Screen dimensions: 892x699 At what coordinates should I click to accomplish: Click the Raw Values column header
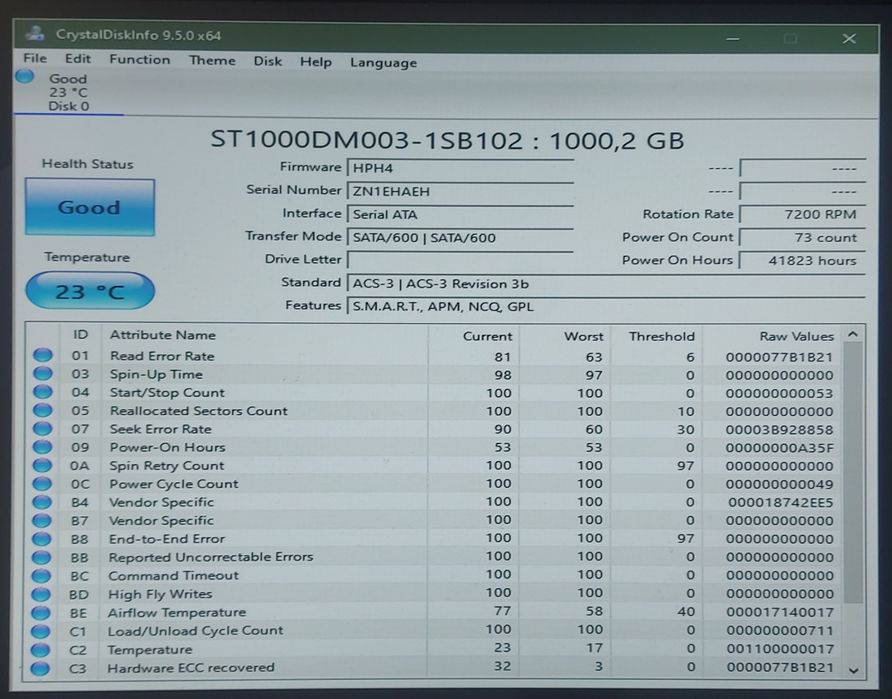click(x=796, y=336)
